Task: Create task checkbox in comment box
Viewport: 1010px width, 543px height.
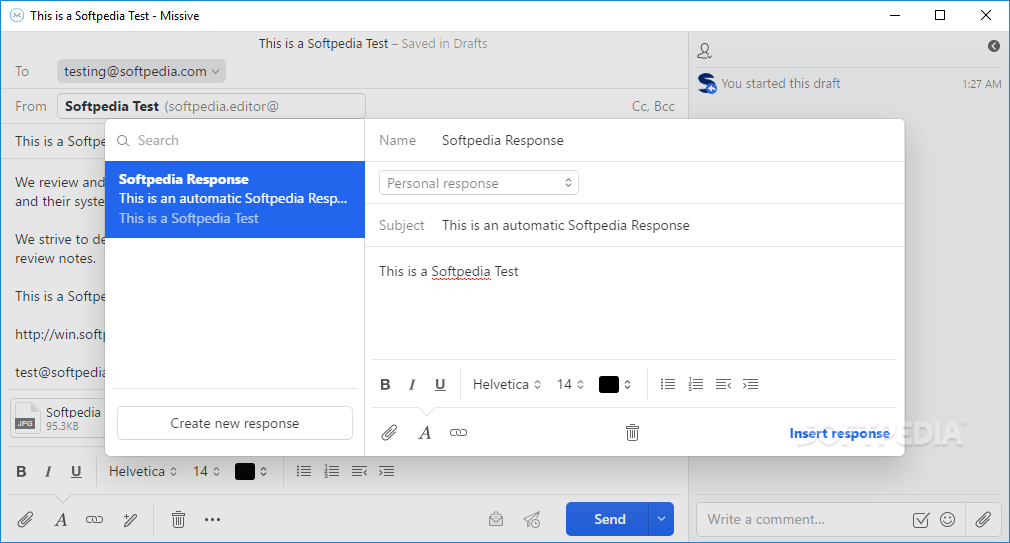Action: tap(921, 519)
